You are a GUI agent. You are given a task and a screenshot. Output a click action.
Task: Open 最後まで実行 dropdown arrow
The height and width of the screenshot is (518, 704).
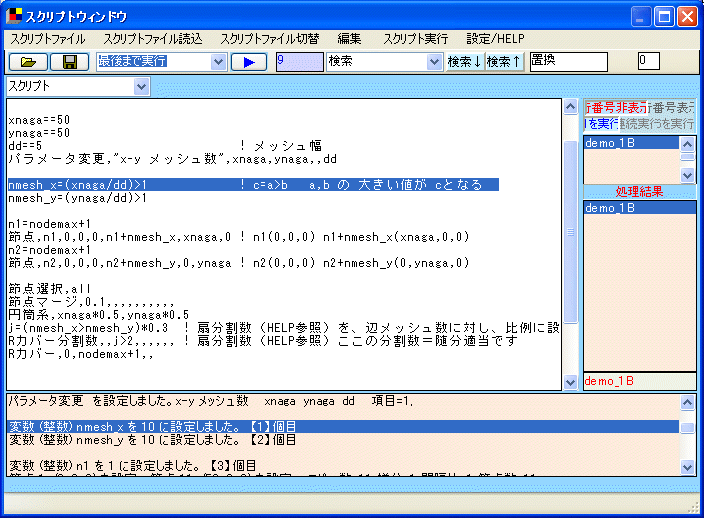click(x=218, y=61)
